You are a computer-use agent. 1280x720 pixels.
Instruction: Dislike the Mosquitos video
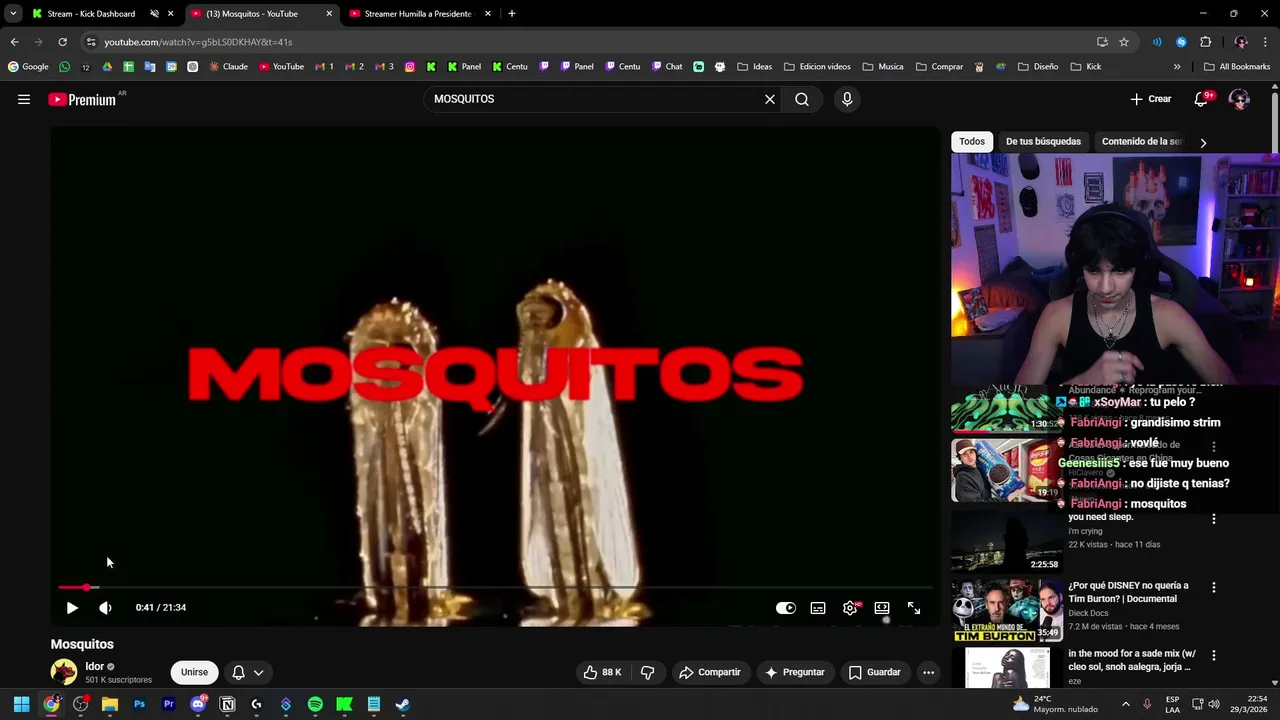click(647, 672)
